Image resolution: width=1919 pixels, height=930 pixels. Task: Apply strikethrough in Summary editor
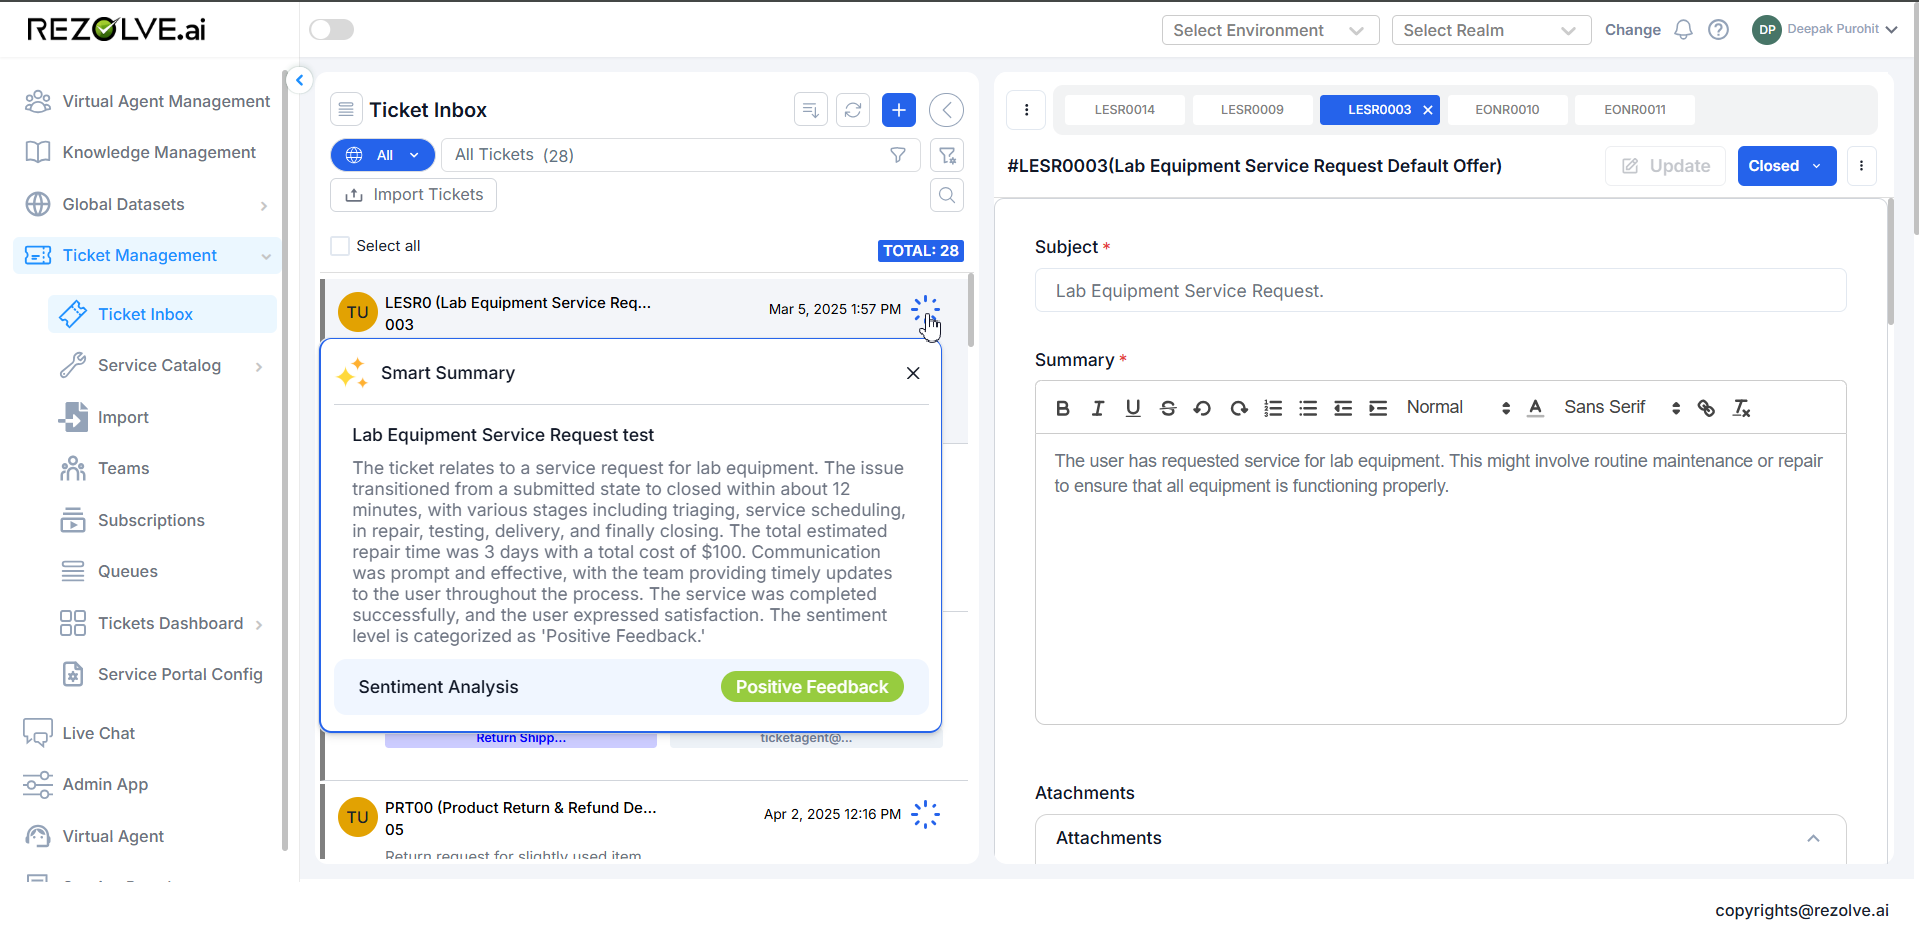coord(1168,408)
